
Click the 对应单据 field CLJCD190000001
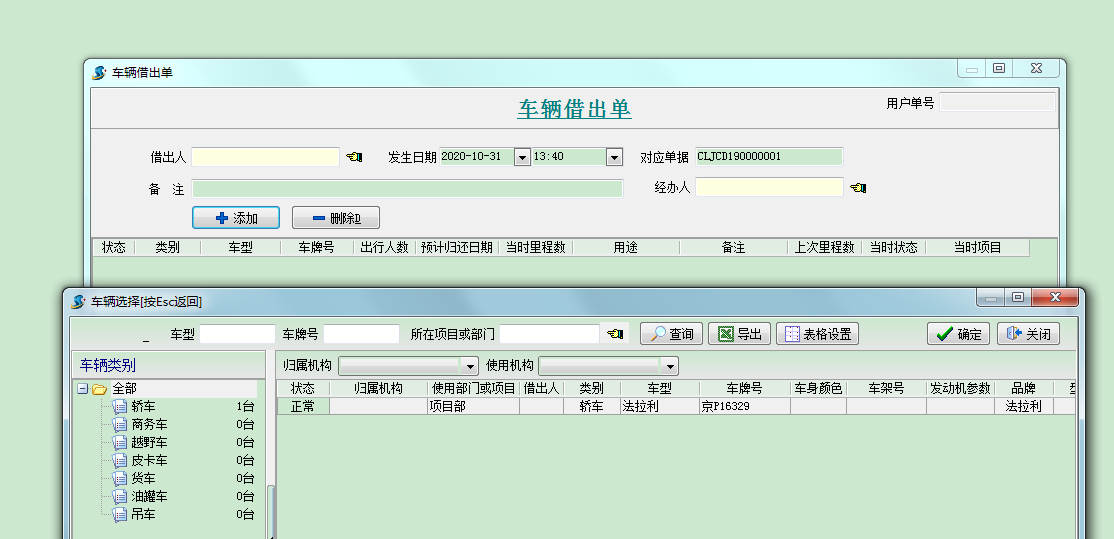click(769, 156)
